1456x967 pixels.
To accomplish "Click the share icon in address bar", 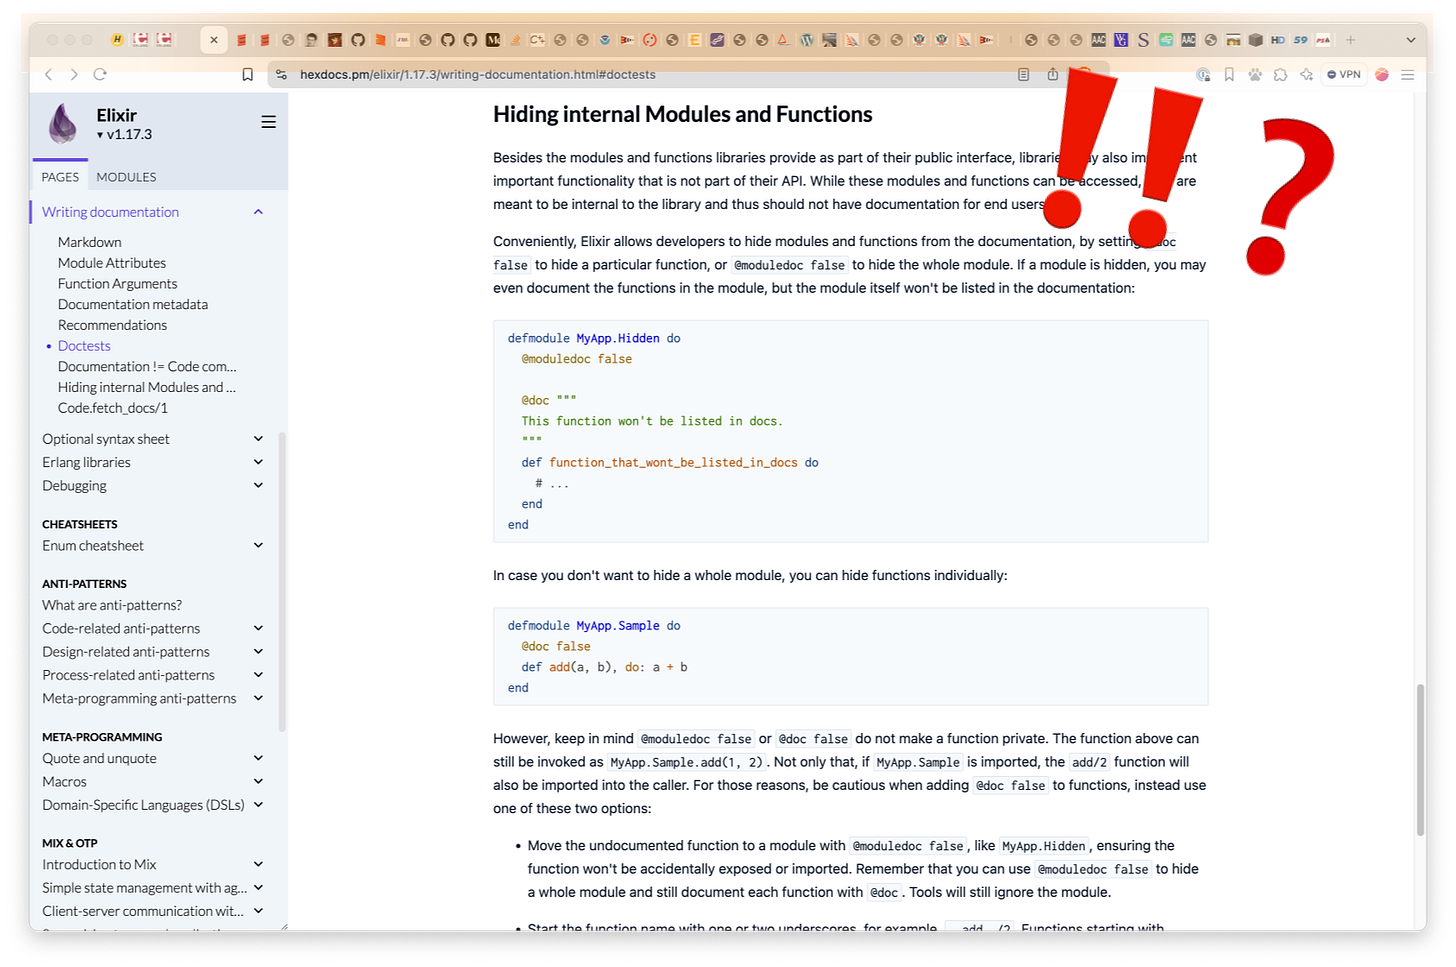I will (x=1052, y=74).
